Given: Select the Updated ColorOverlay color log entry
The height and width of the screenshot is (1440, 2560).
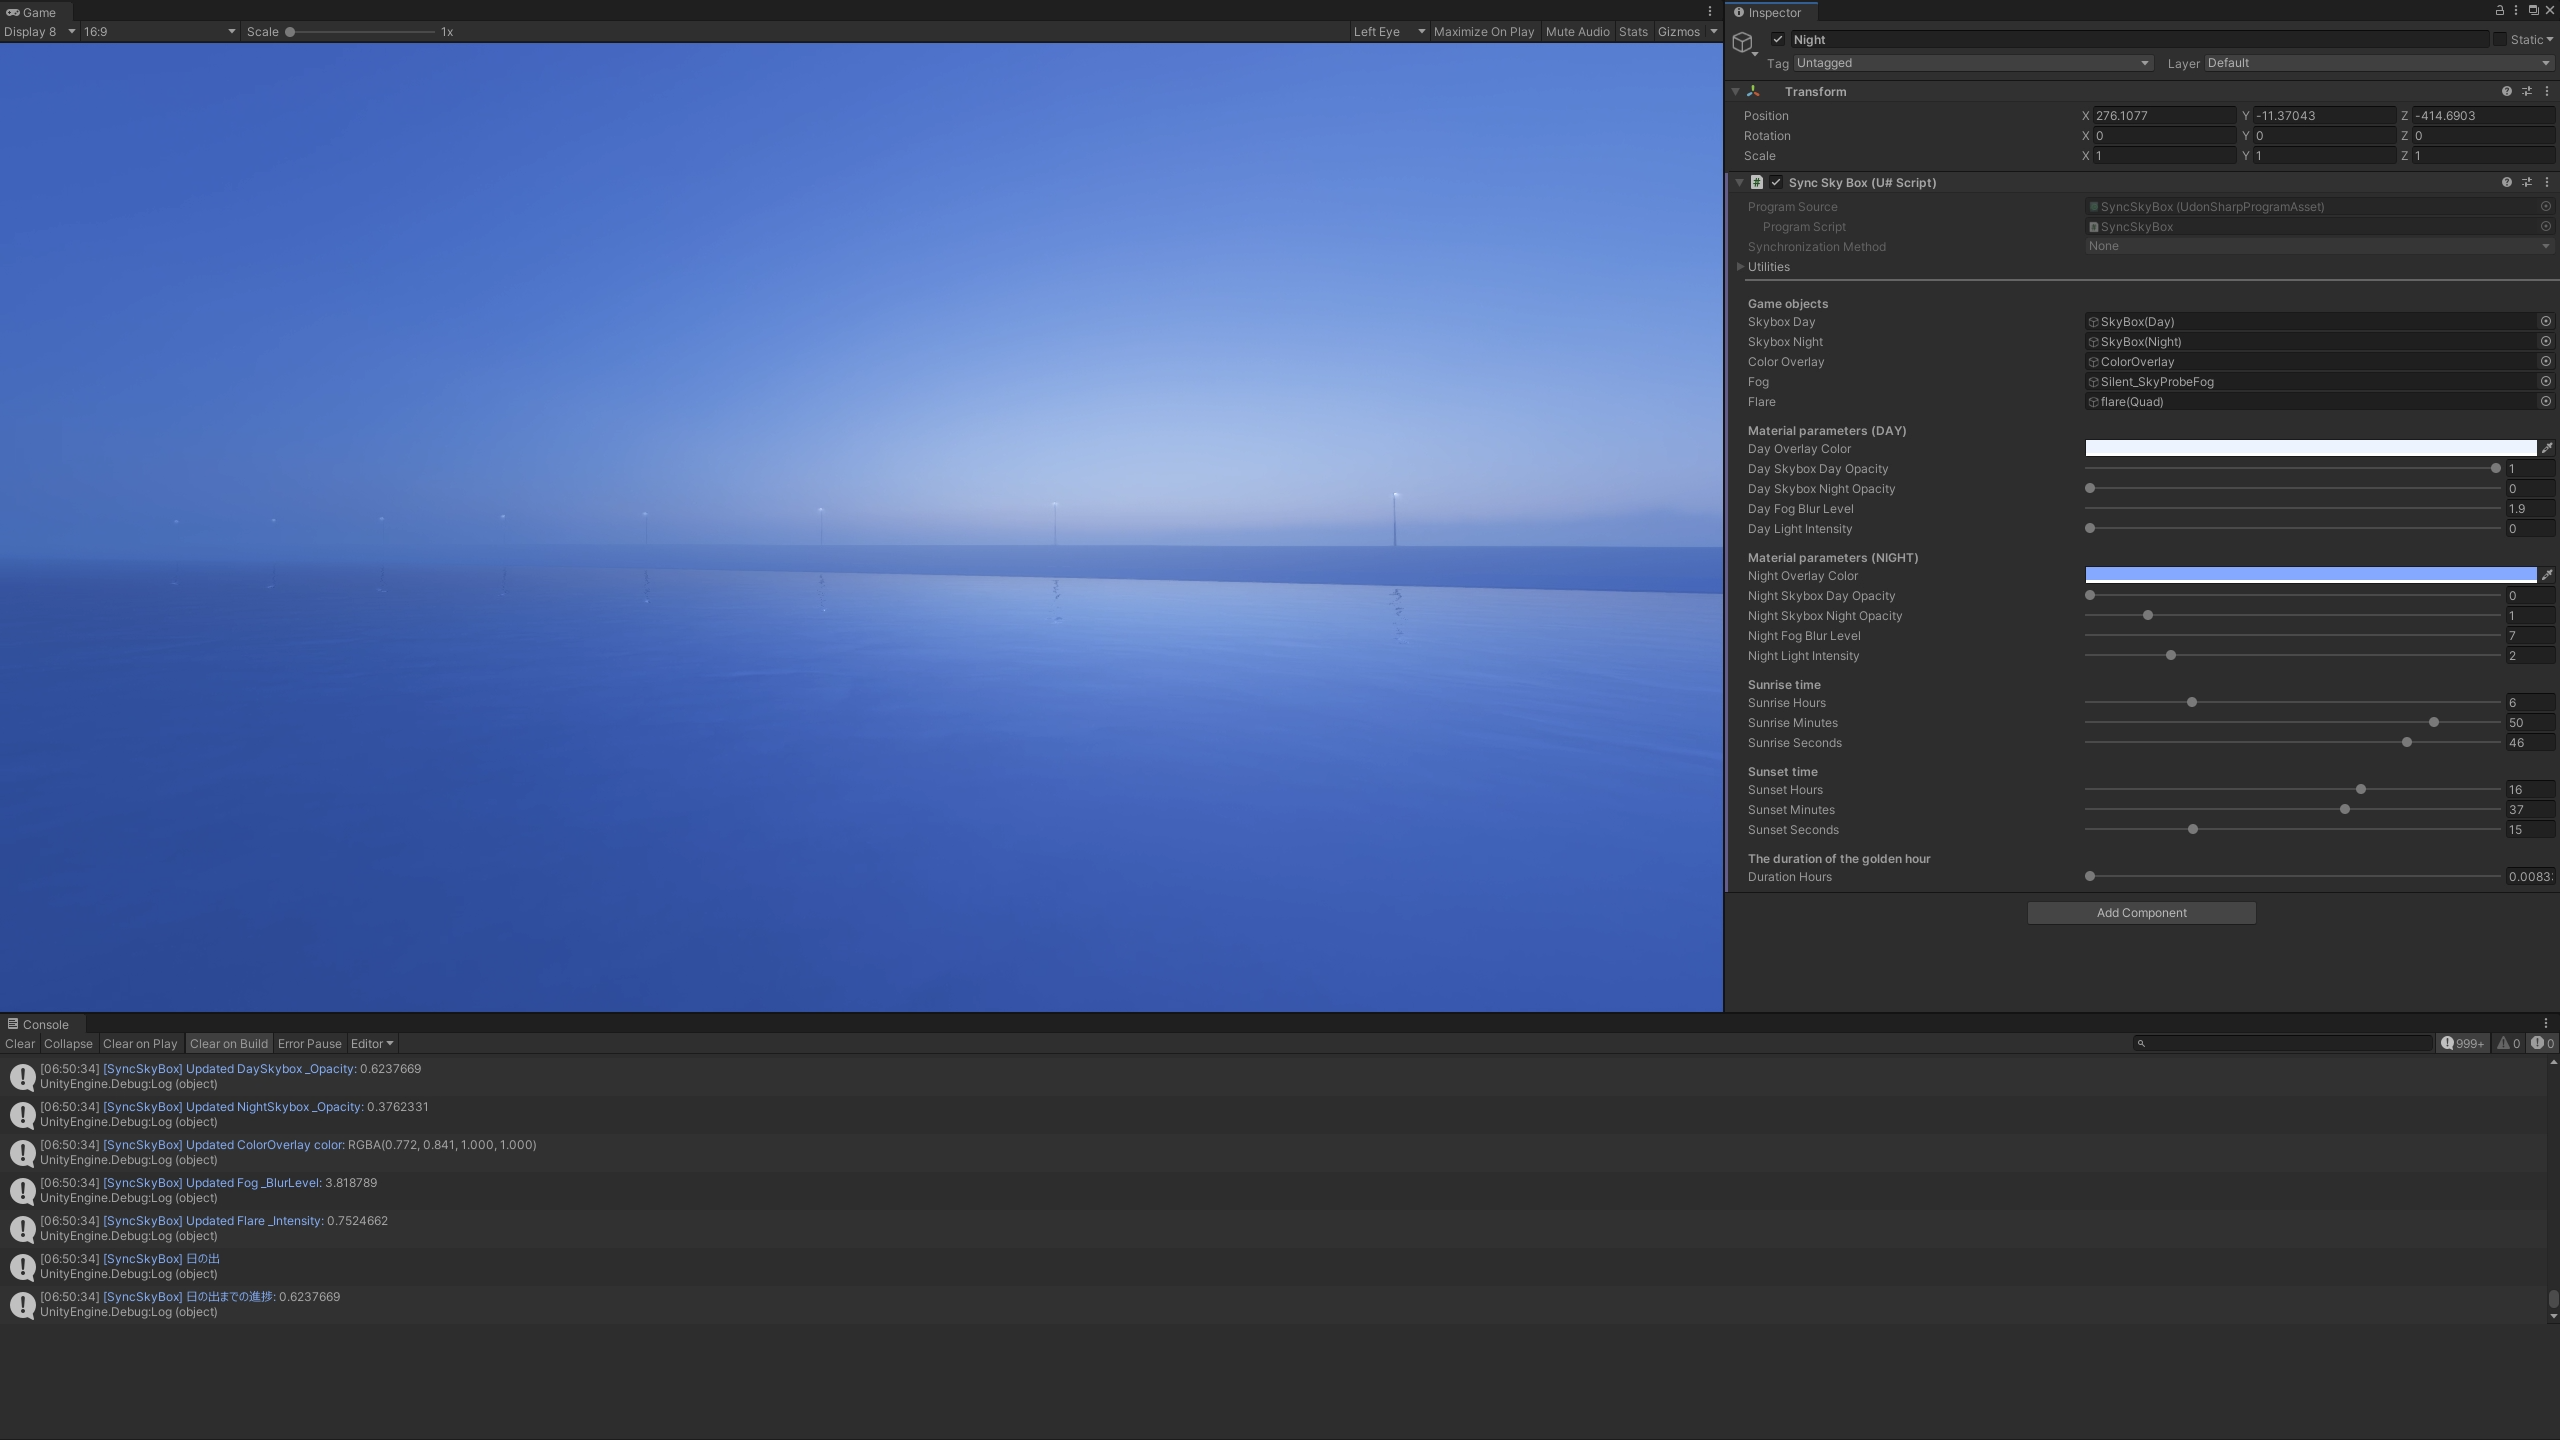Looking at the screenshot, I should [1275, 1152].
